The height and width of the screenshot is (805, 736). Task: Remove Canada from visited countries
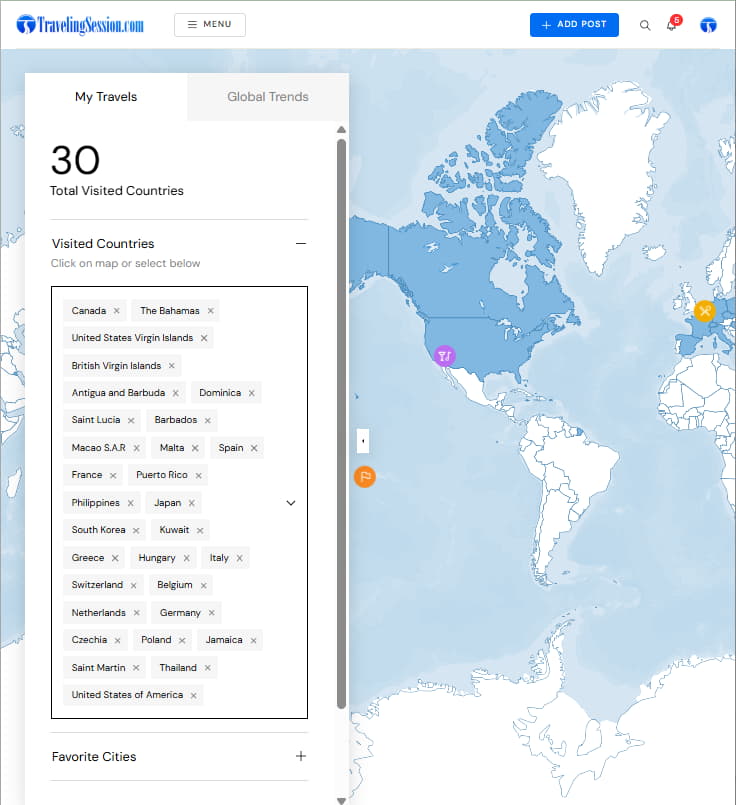[117, 311]
